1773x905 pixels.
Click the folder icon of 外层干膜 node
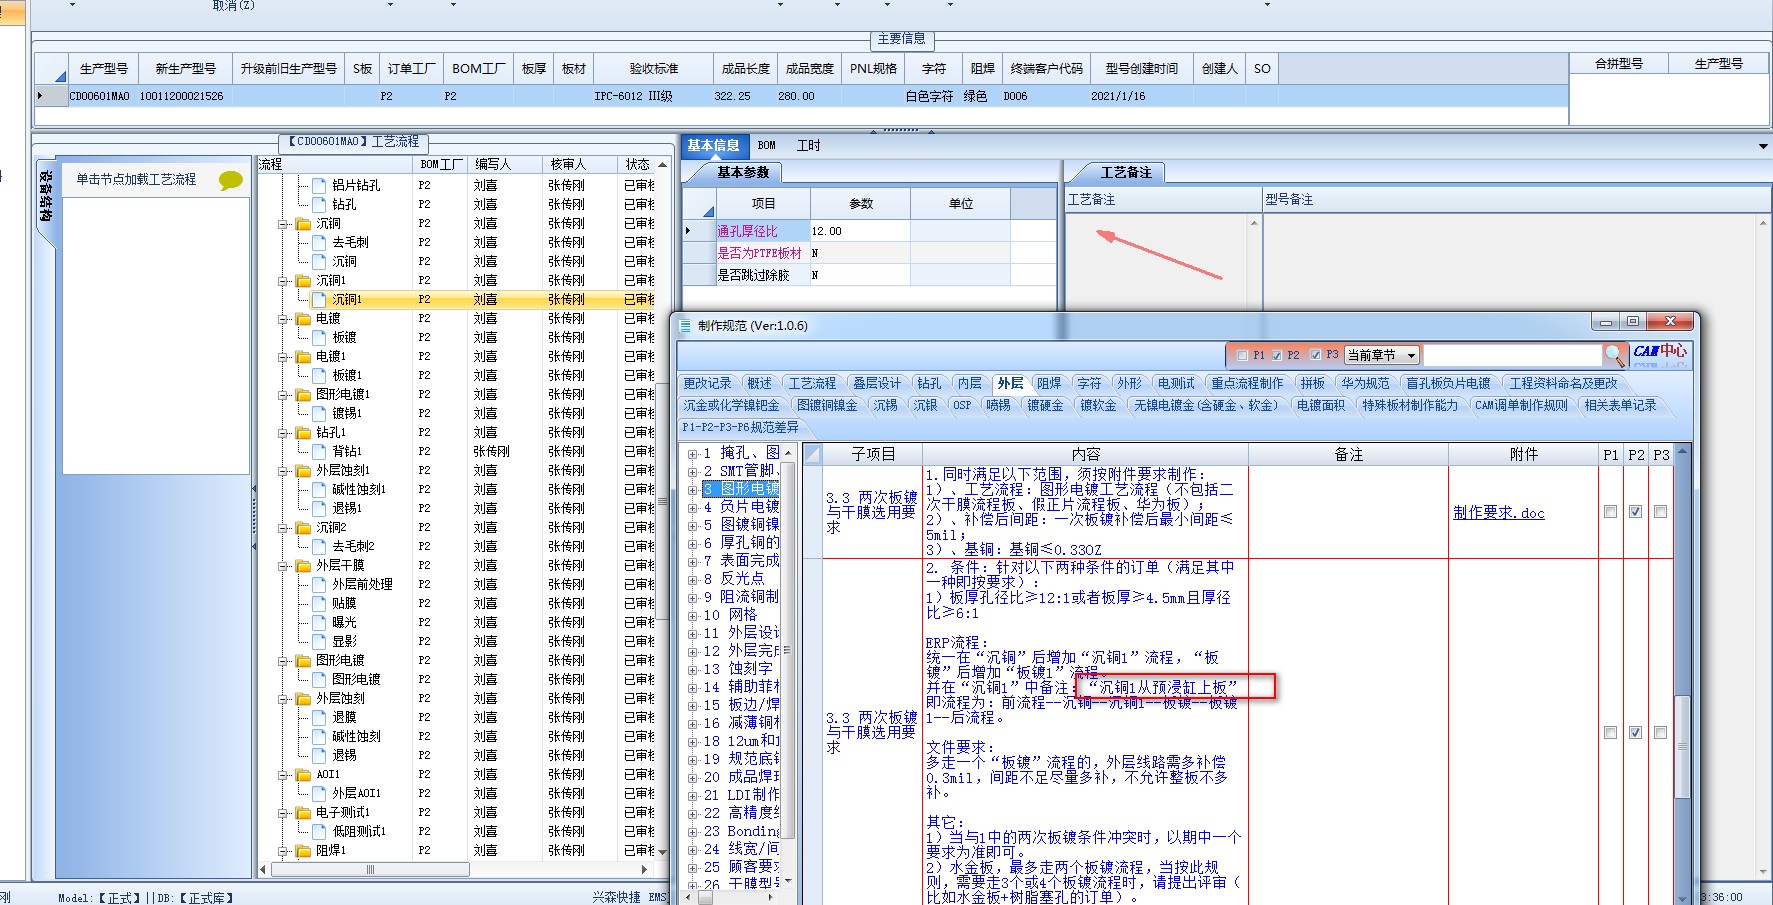point(303,565)
